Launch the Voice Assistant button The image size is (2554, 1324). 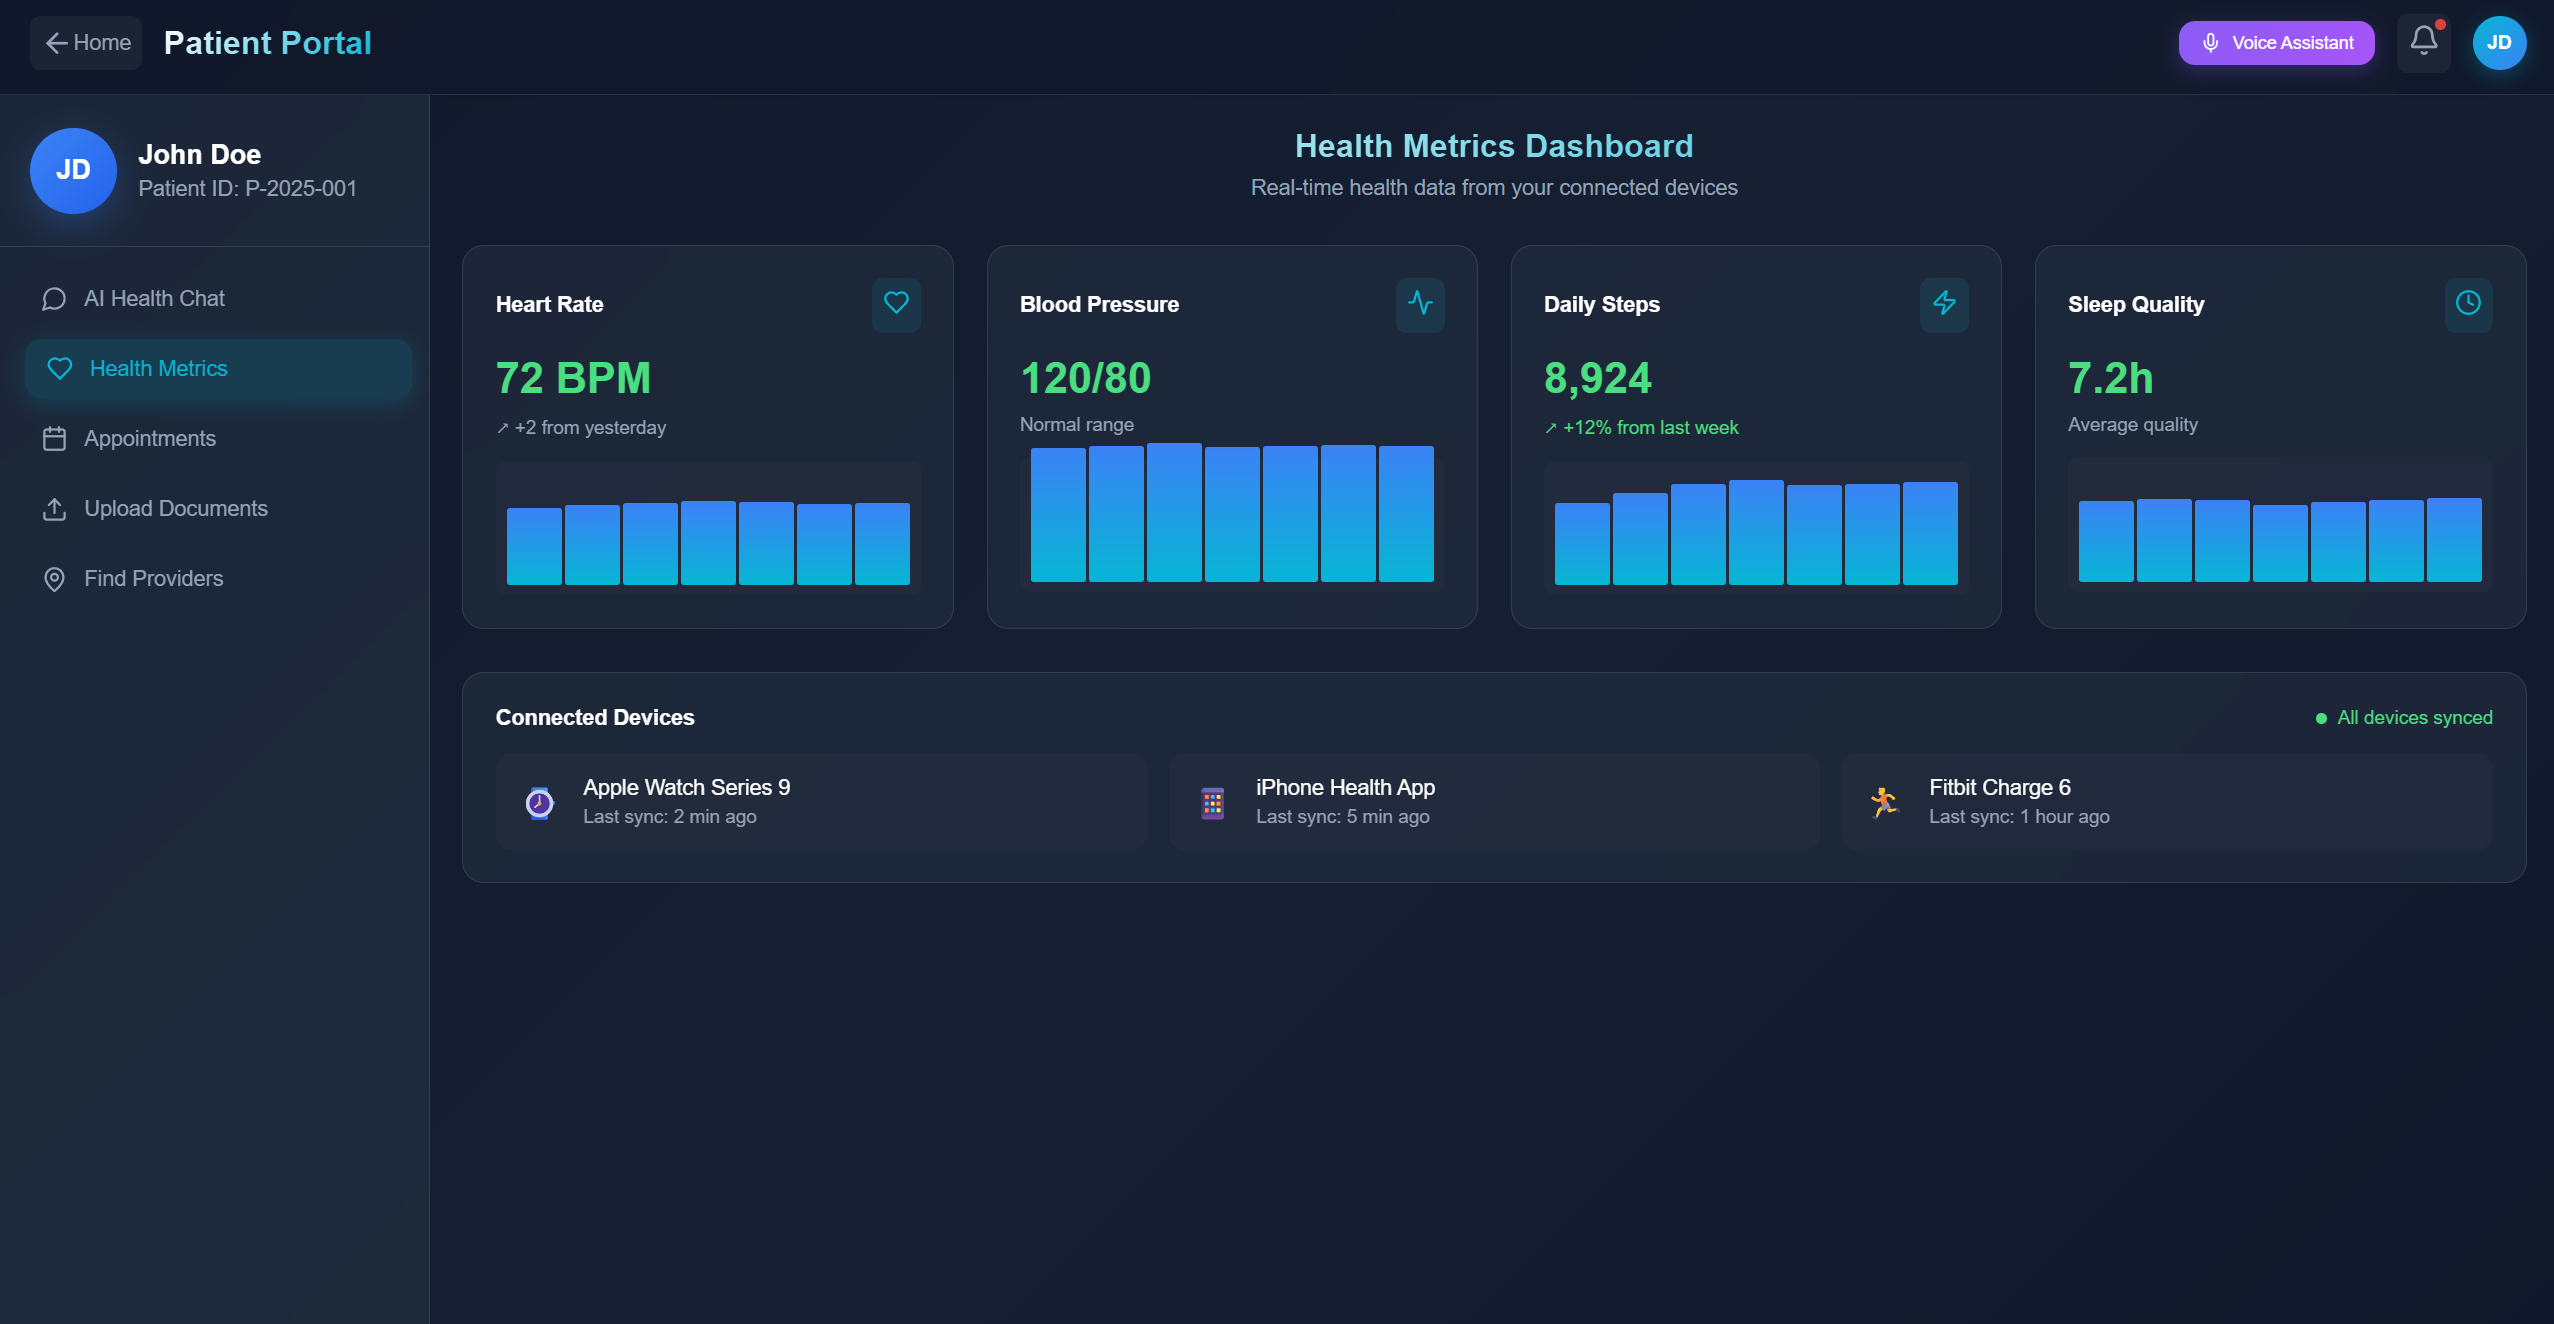[2276, 42]
